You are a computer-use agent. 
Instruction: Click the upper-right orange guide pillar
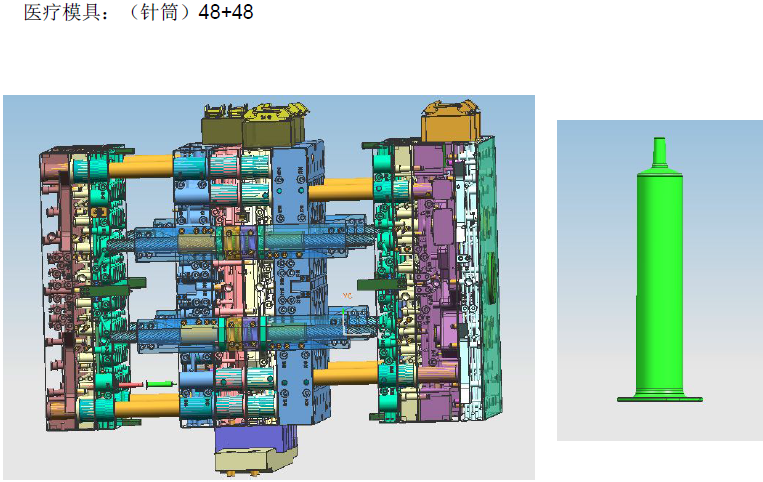click(340, 188)
